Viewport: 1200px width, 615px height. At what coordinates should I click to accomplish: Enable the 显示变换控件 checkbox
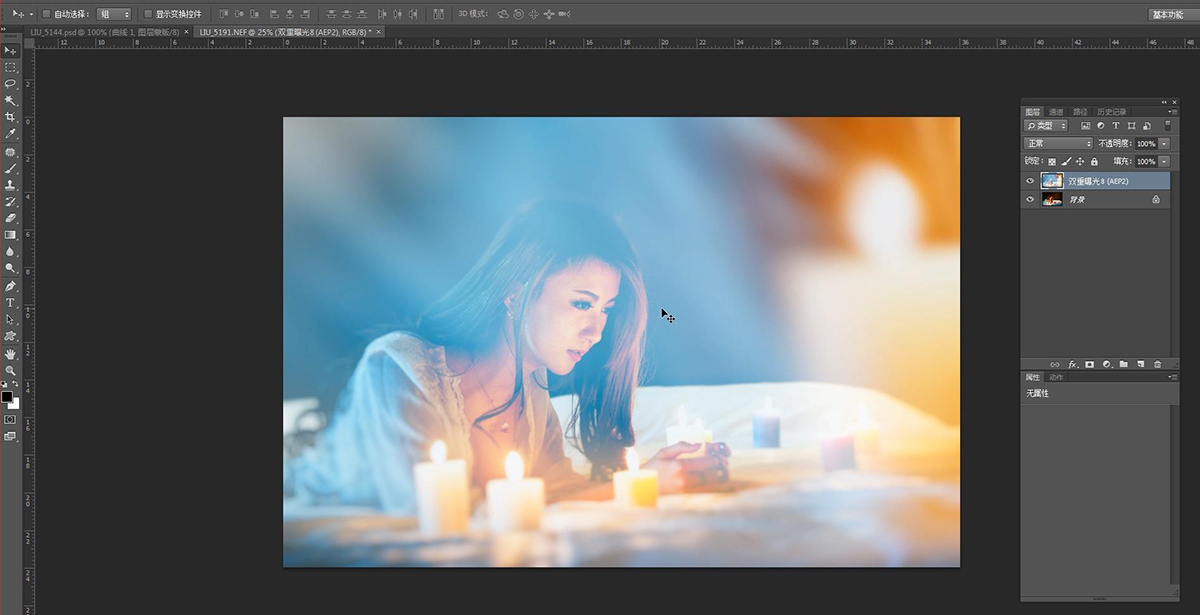pos(148,14)
